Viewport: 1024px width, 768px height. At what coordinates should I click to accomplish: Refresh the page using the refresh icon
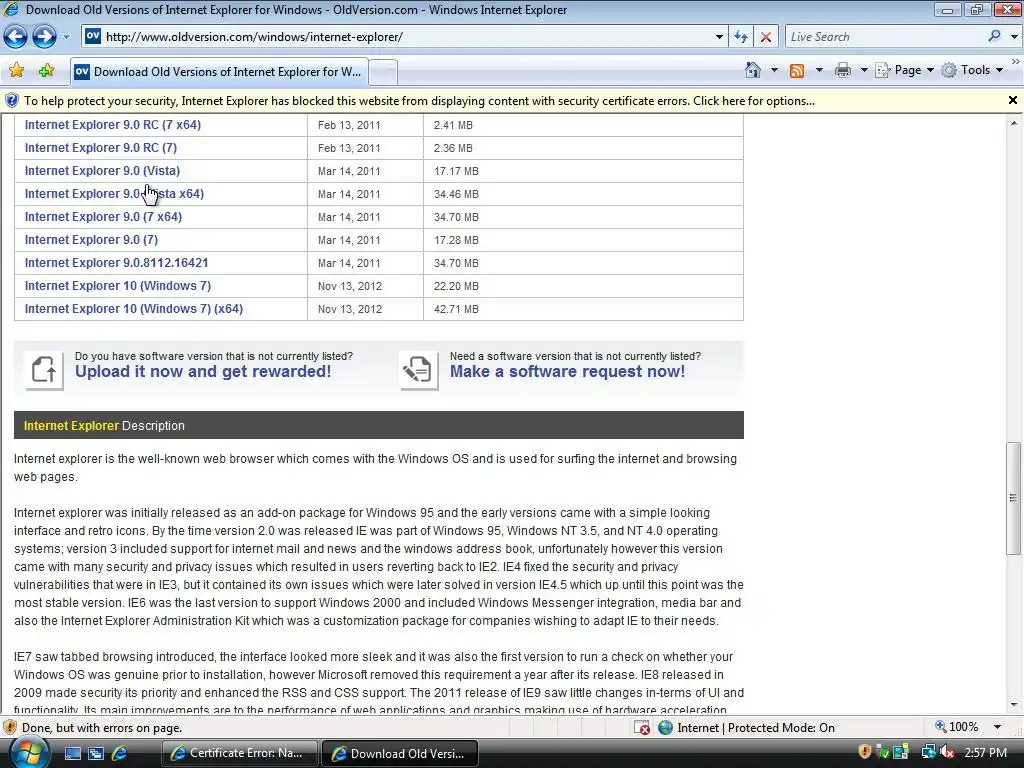click(741, 37)
